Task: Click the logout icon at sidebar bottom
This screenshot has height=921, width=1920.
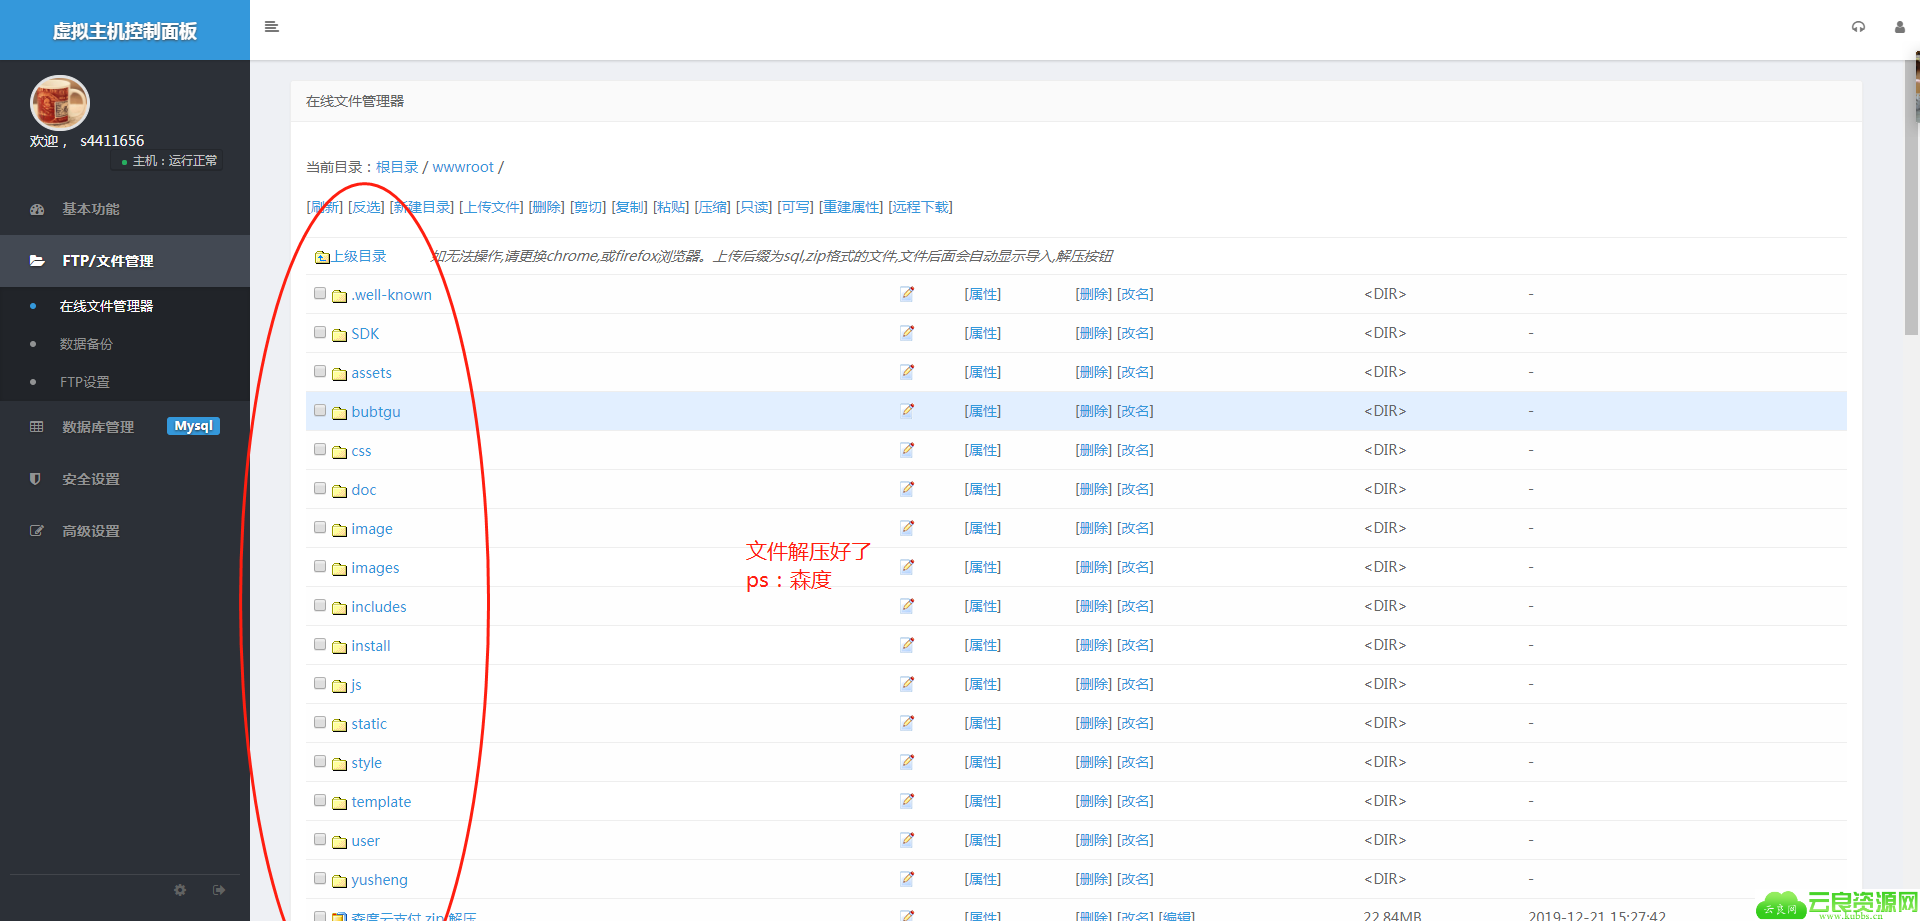Action: [219, 889]
